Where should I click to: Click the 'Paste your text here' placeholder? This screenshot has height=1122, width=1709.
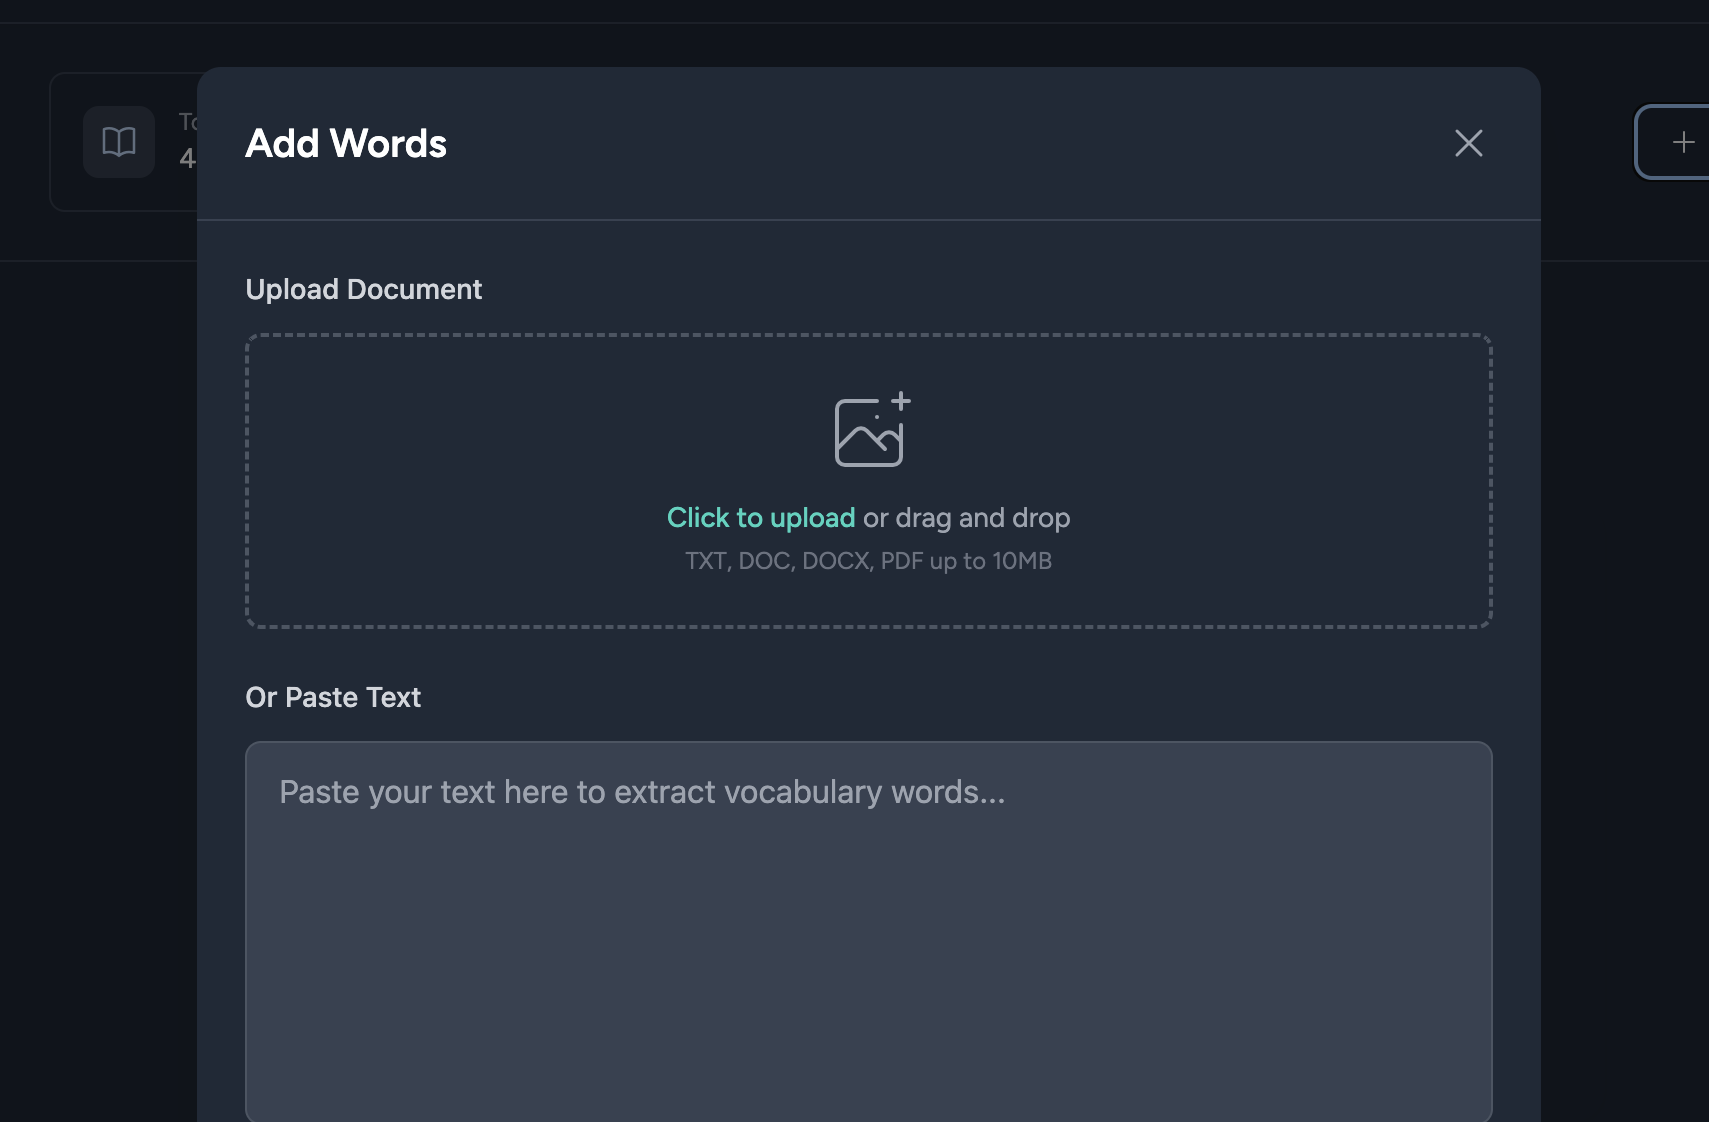point(642,792)
